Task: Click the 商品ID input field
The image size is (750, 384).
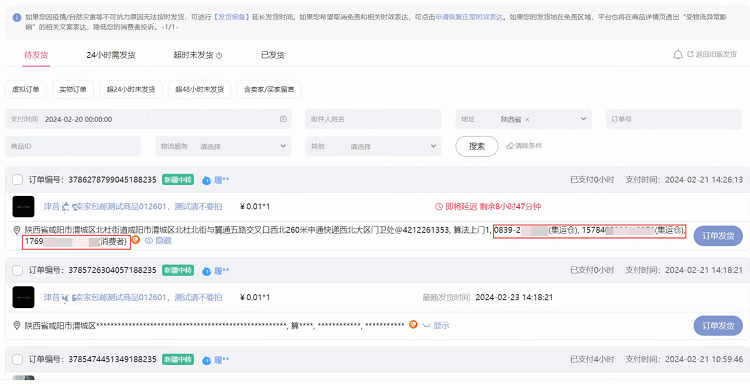Action: click(x=73, y=146)
